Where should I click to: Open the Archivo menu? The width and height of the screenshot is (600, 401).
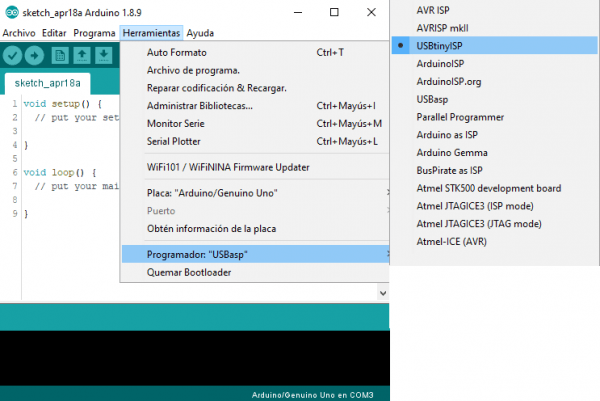coord(18,33)
